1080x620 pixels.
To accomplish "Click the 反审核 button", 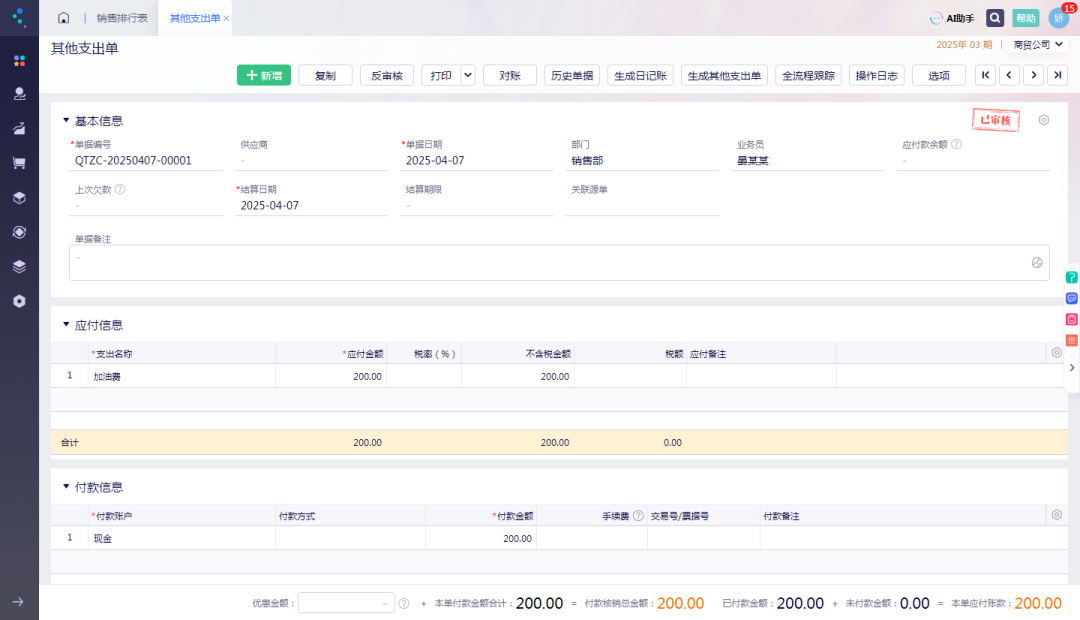I will tap(386, 75).
